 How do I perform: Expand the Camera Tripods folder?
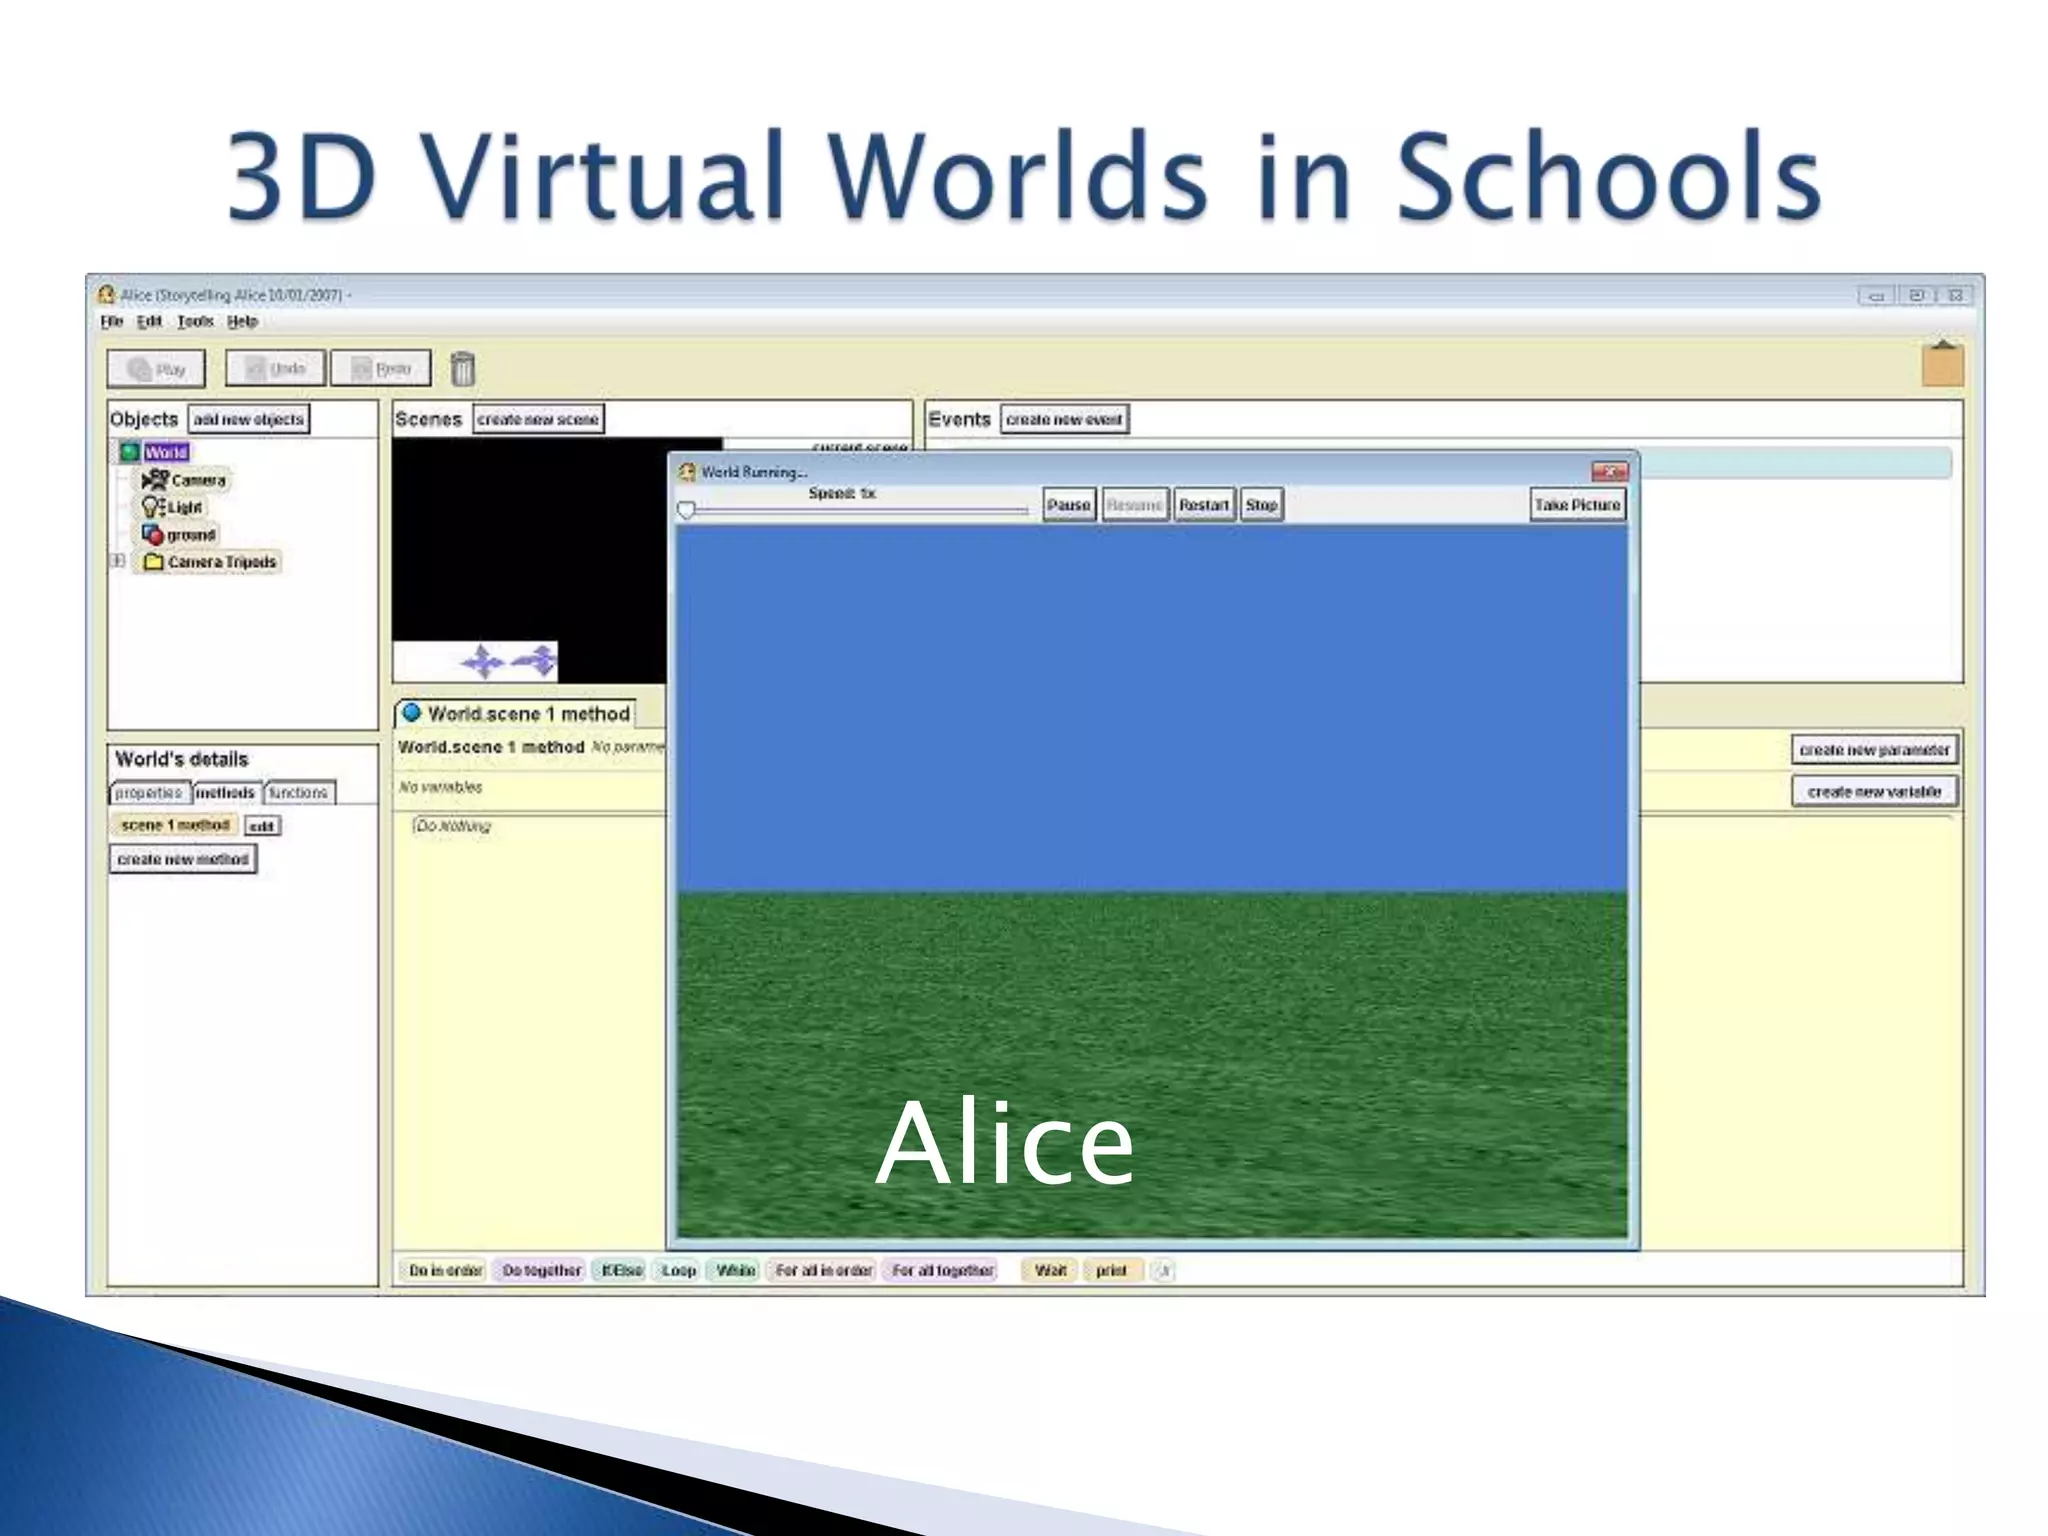118,561
